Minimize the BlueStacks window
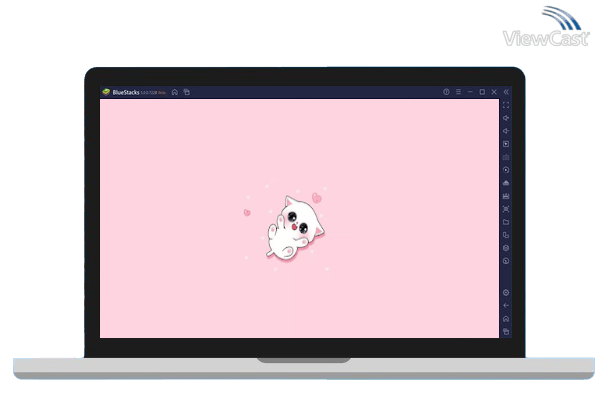The width and height of the screenshot is (602, 414). coord(470,92)
